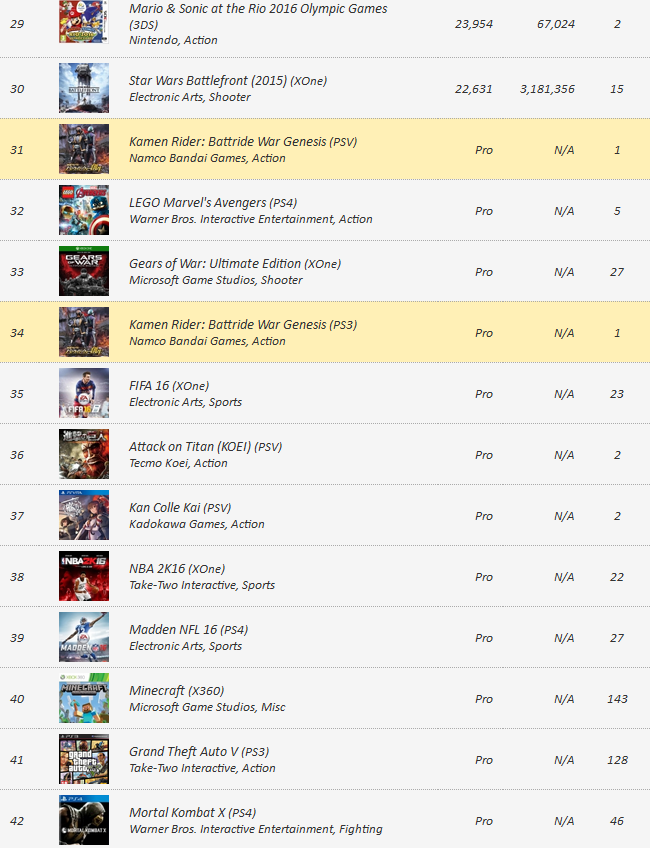
Task: Open Kamen Rider: Battride War Genesis (PSV) link
Action: tap(243, 142)
